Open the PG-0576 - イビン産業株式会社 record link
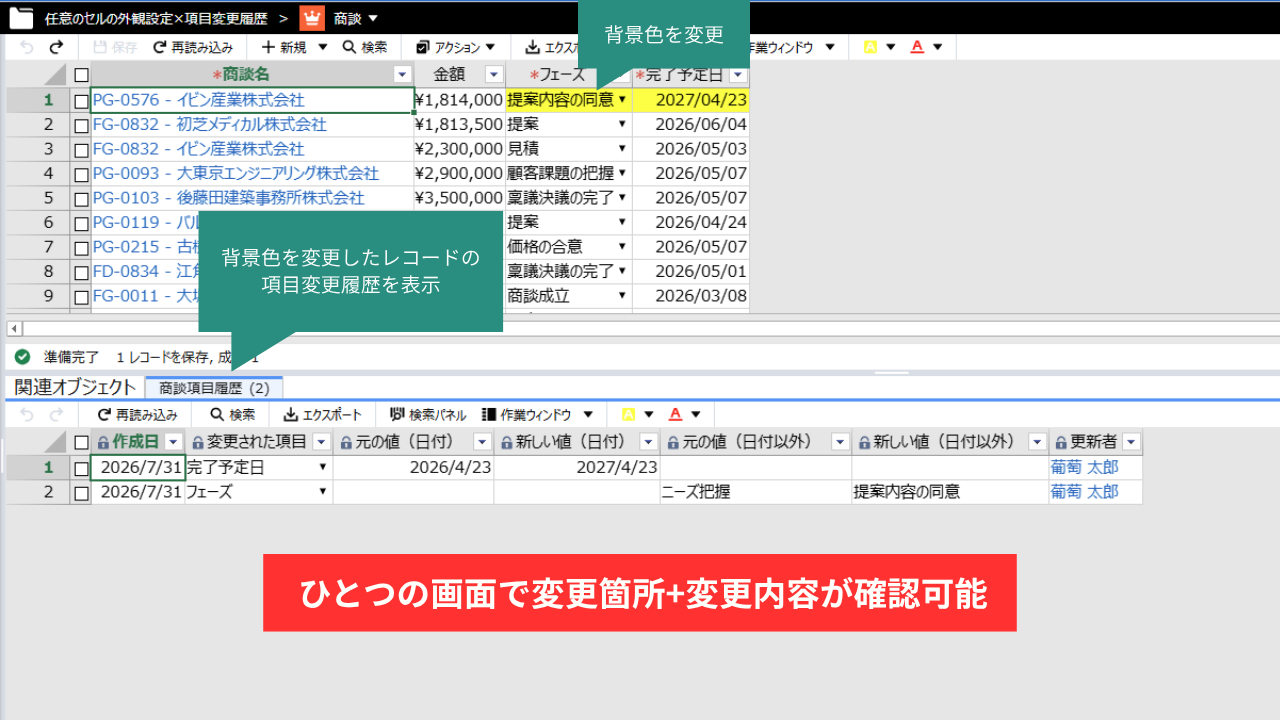1280x720 pixels. [198, 100]
